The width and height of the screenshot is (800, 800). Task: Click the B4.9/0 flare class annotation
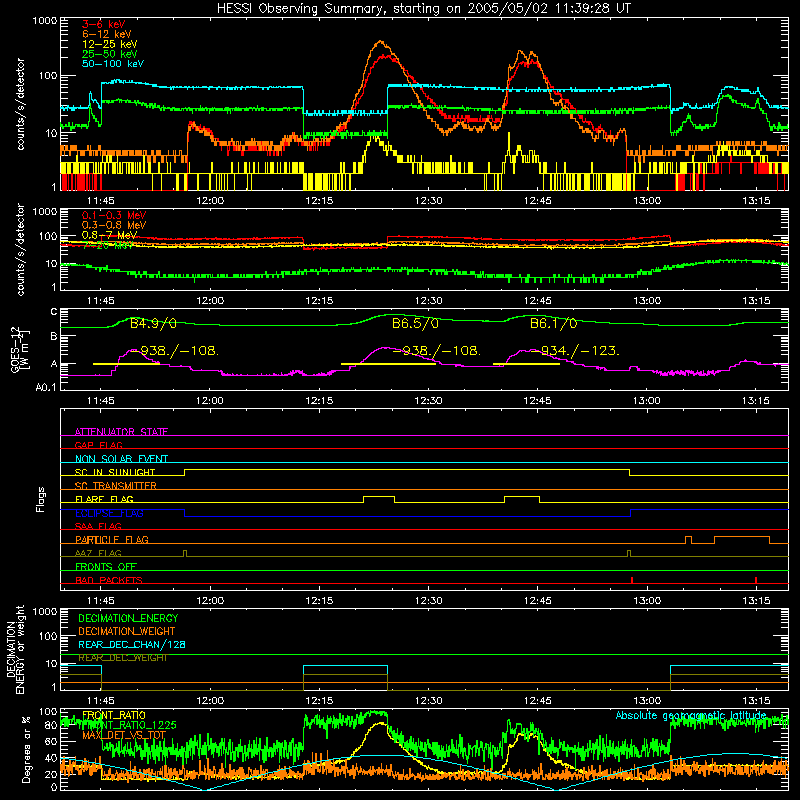[x=153, y=323]
